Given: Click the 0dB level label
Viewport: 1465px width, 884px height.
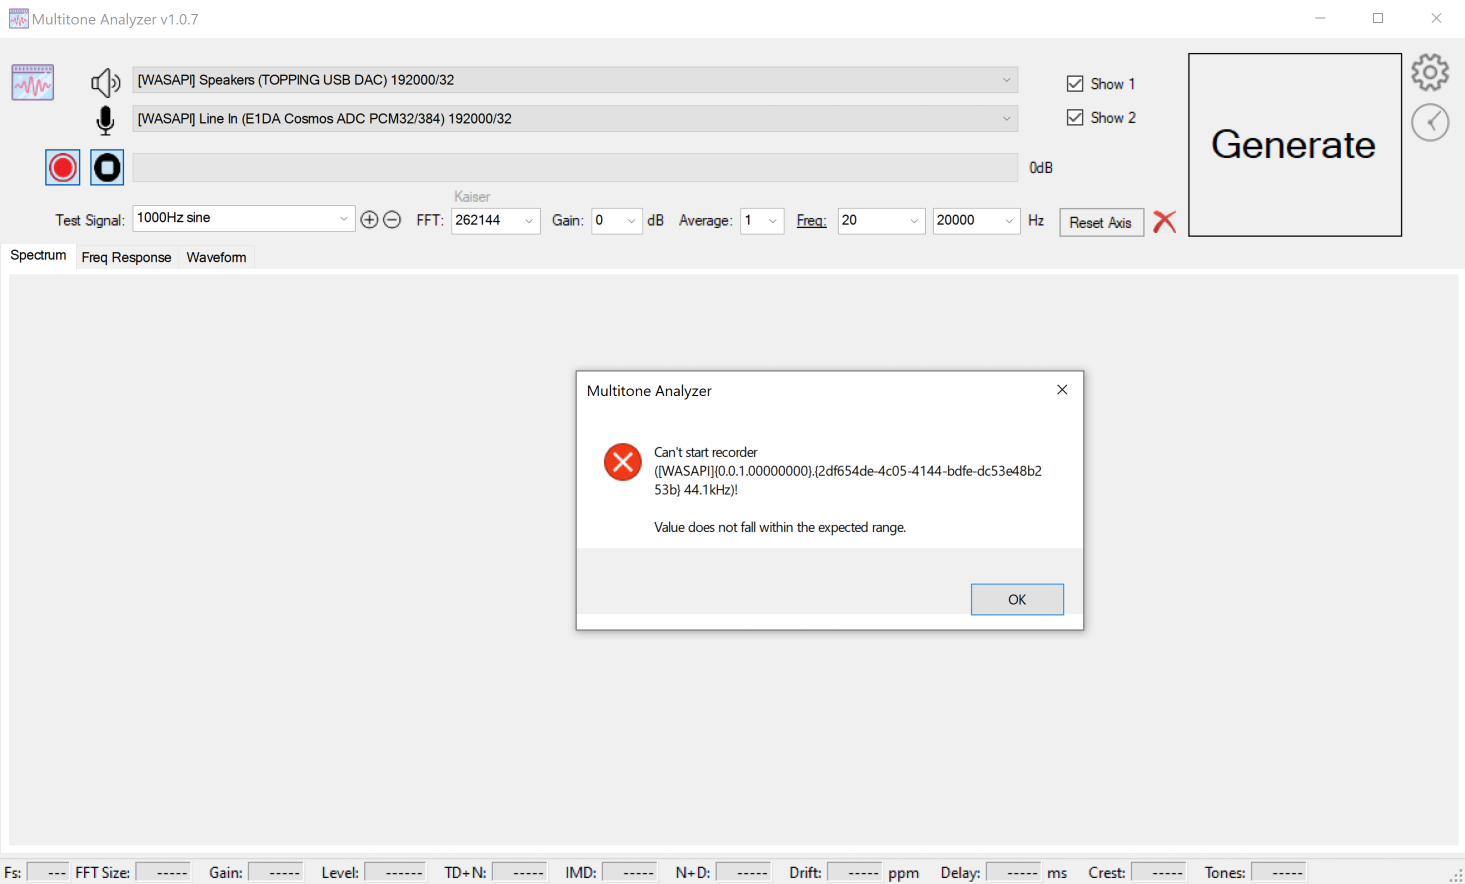Looking at the screenshot, I should (1041, 168).
